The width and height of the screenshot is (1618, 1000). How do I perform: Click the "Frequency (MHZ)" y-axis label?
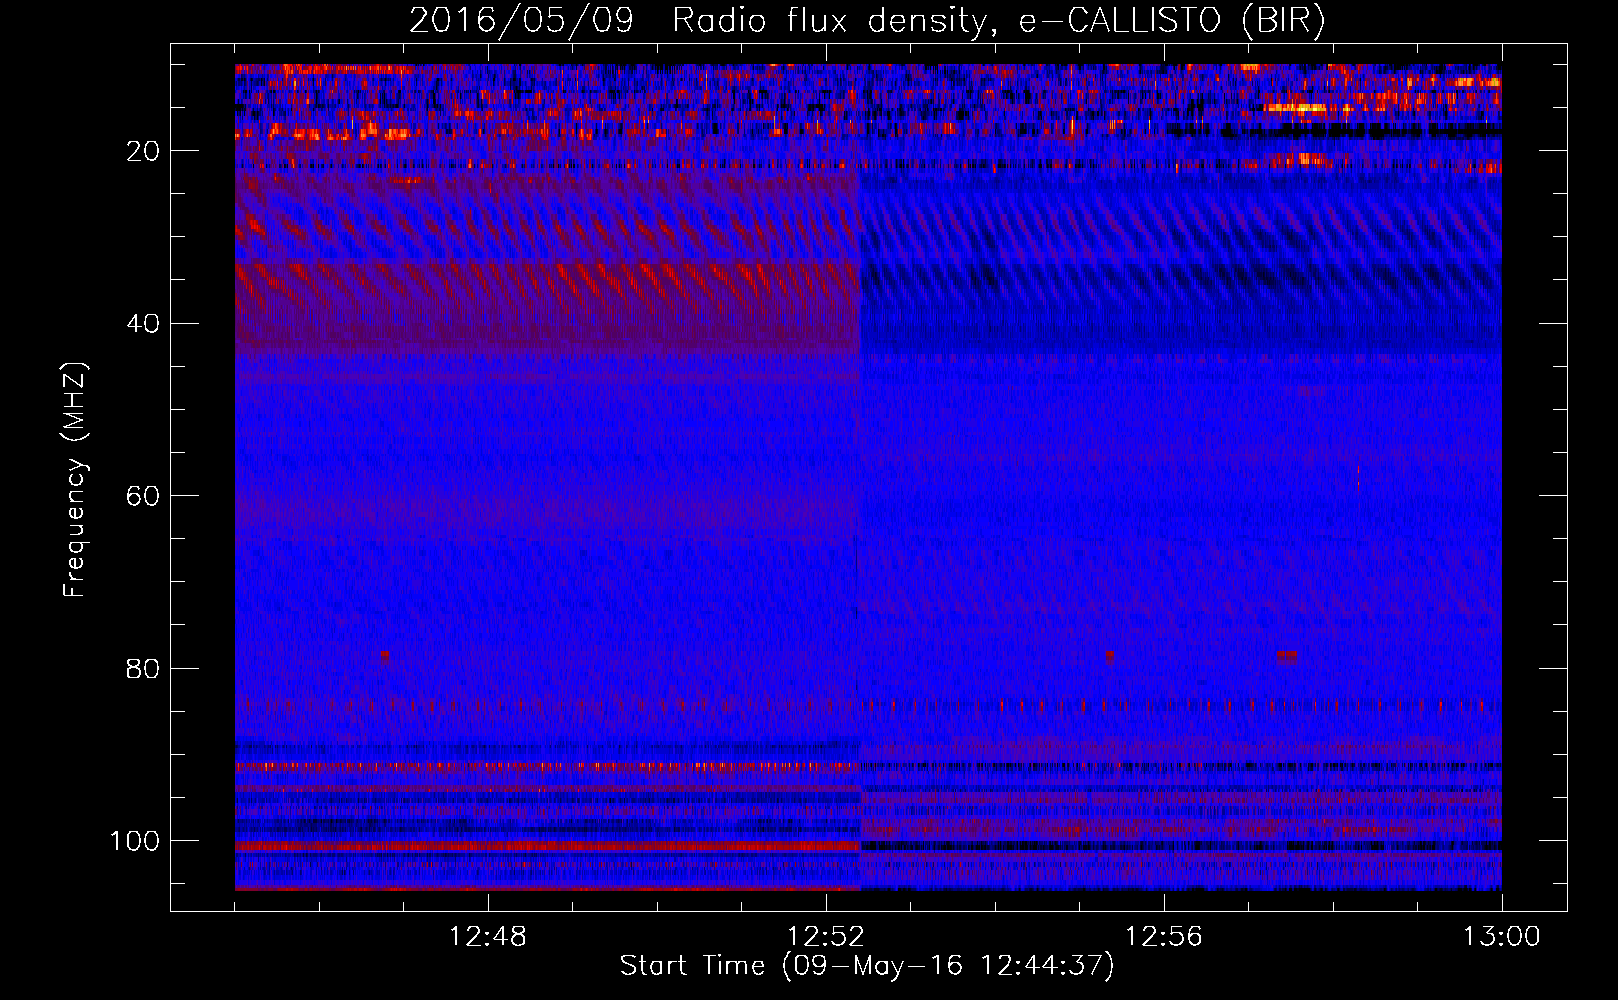(x=75, y=480)
